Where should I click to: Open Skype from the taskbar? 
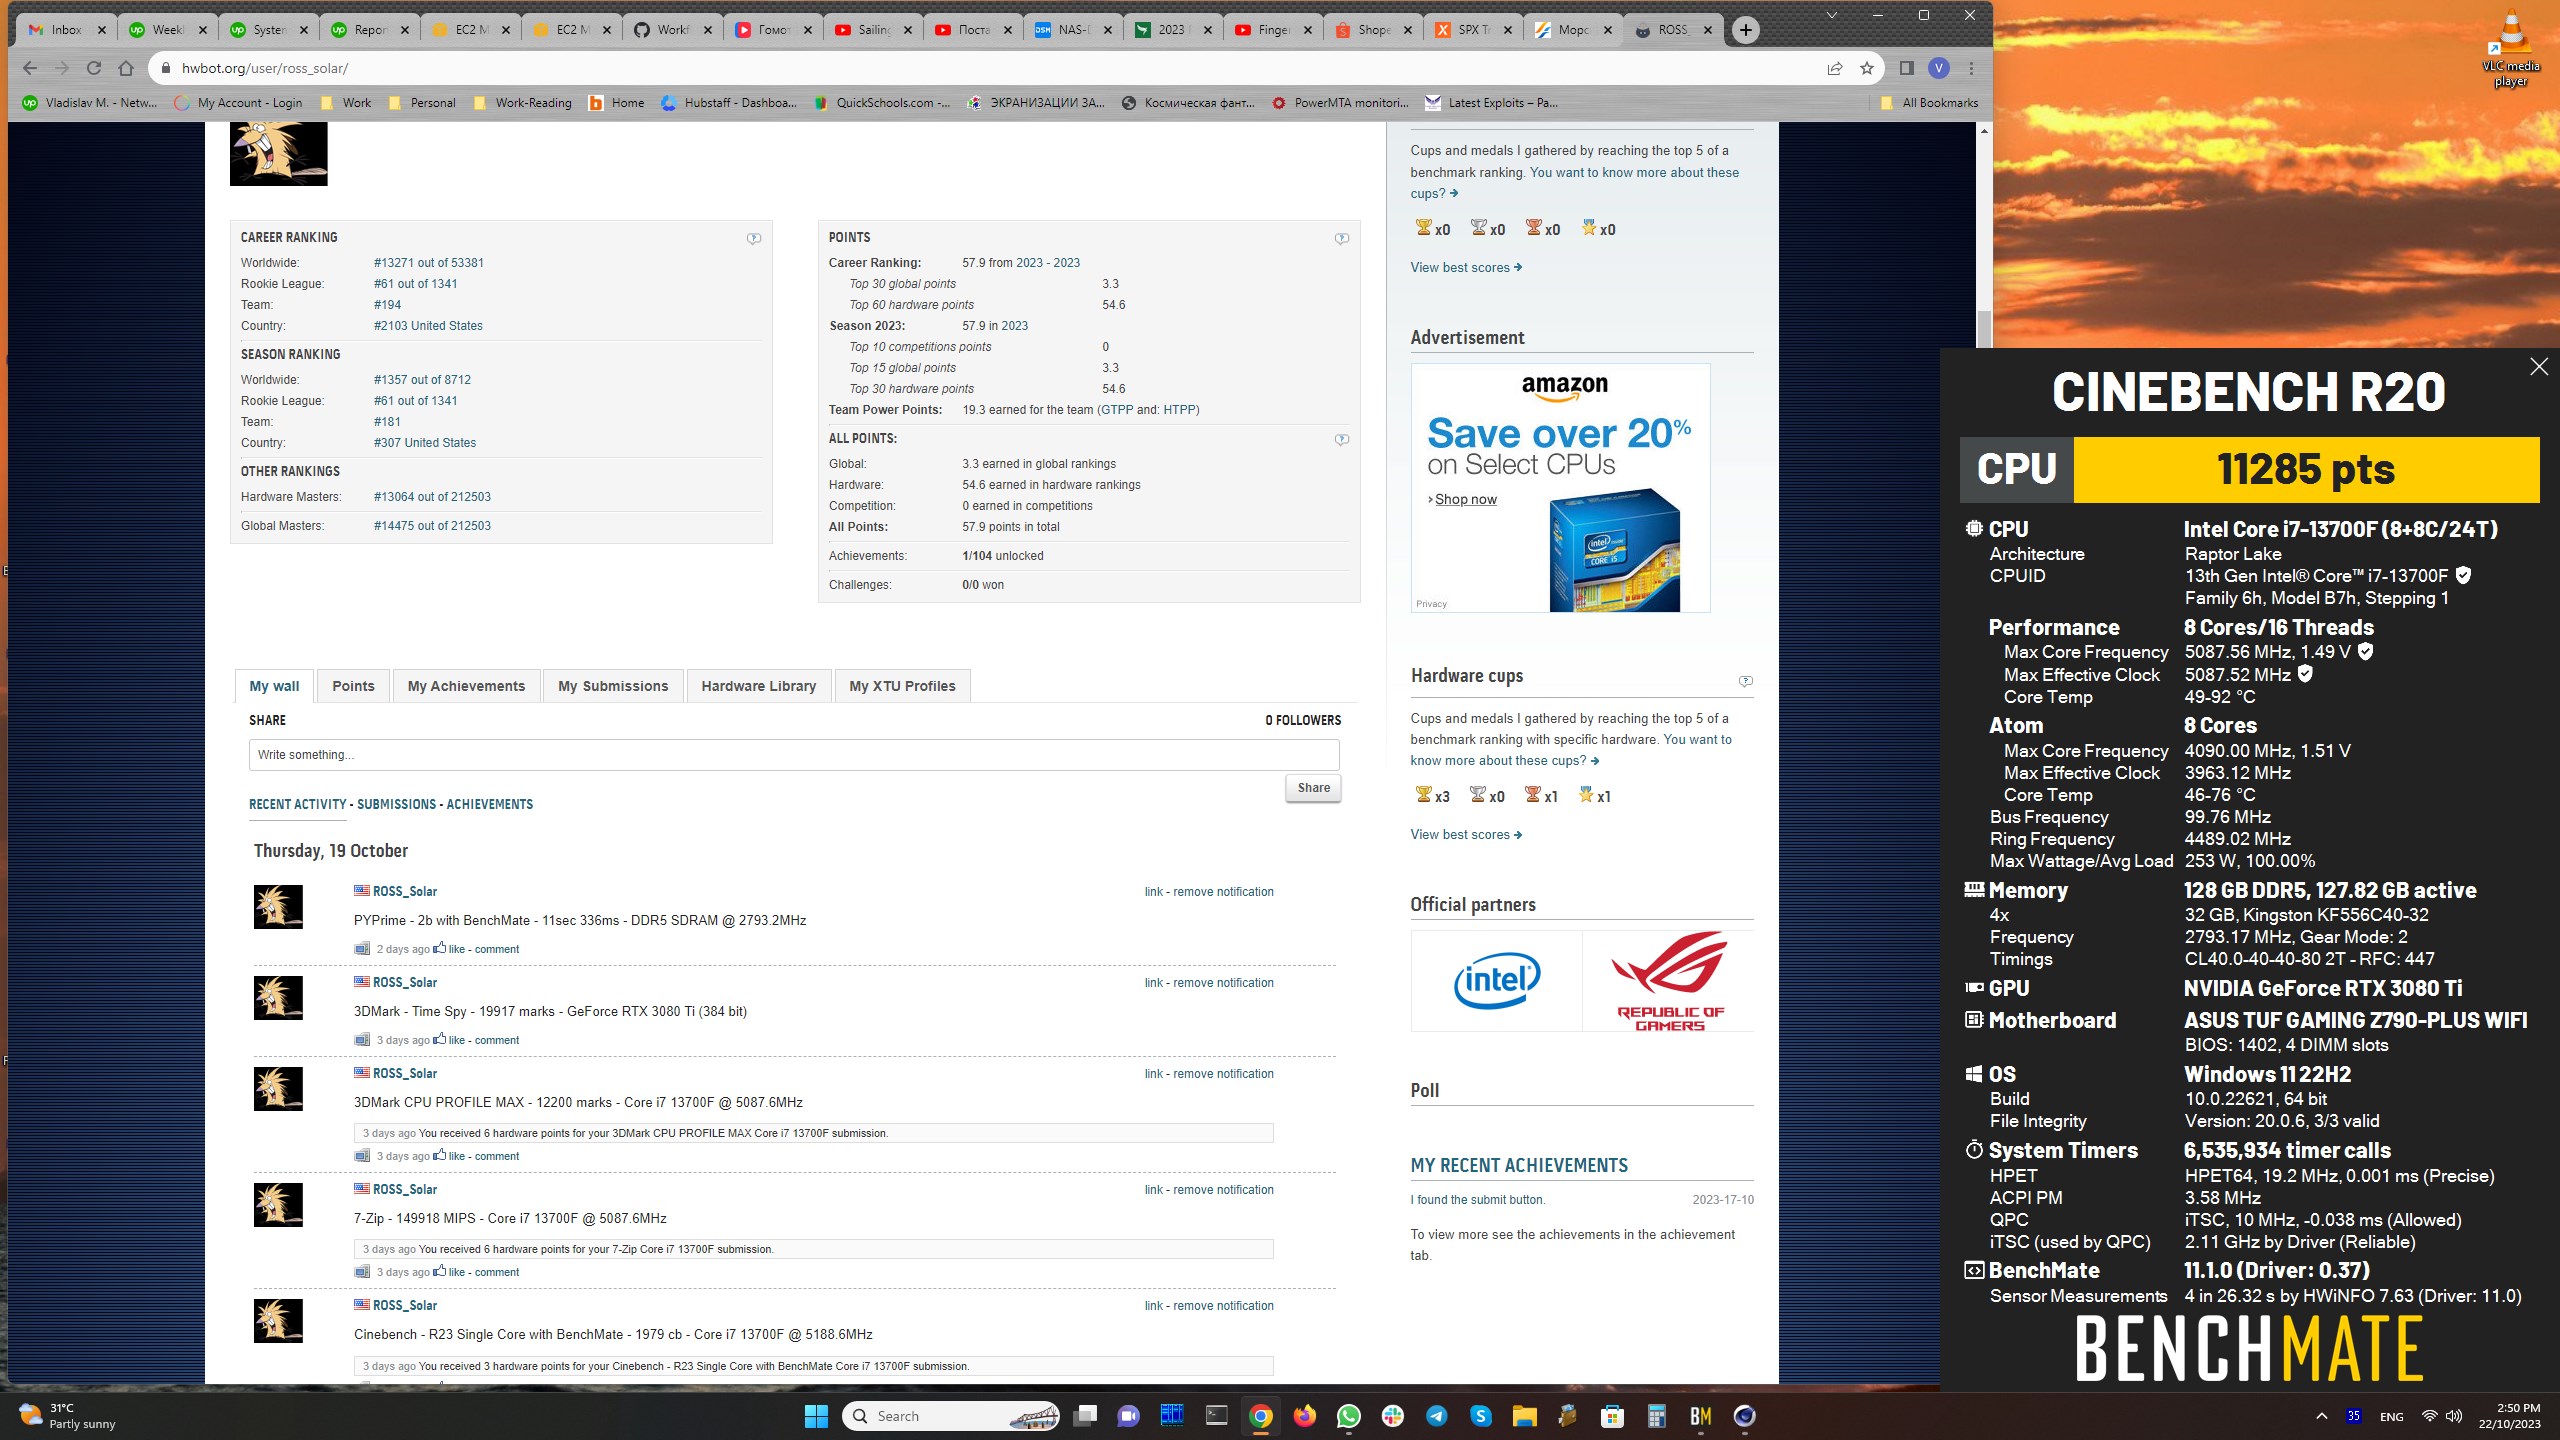pos(1481,1416)
